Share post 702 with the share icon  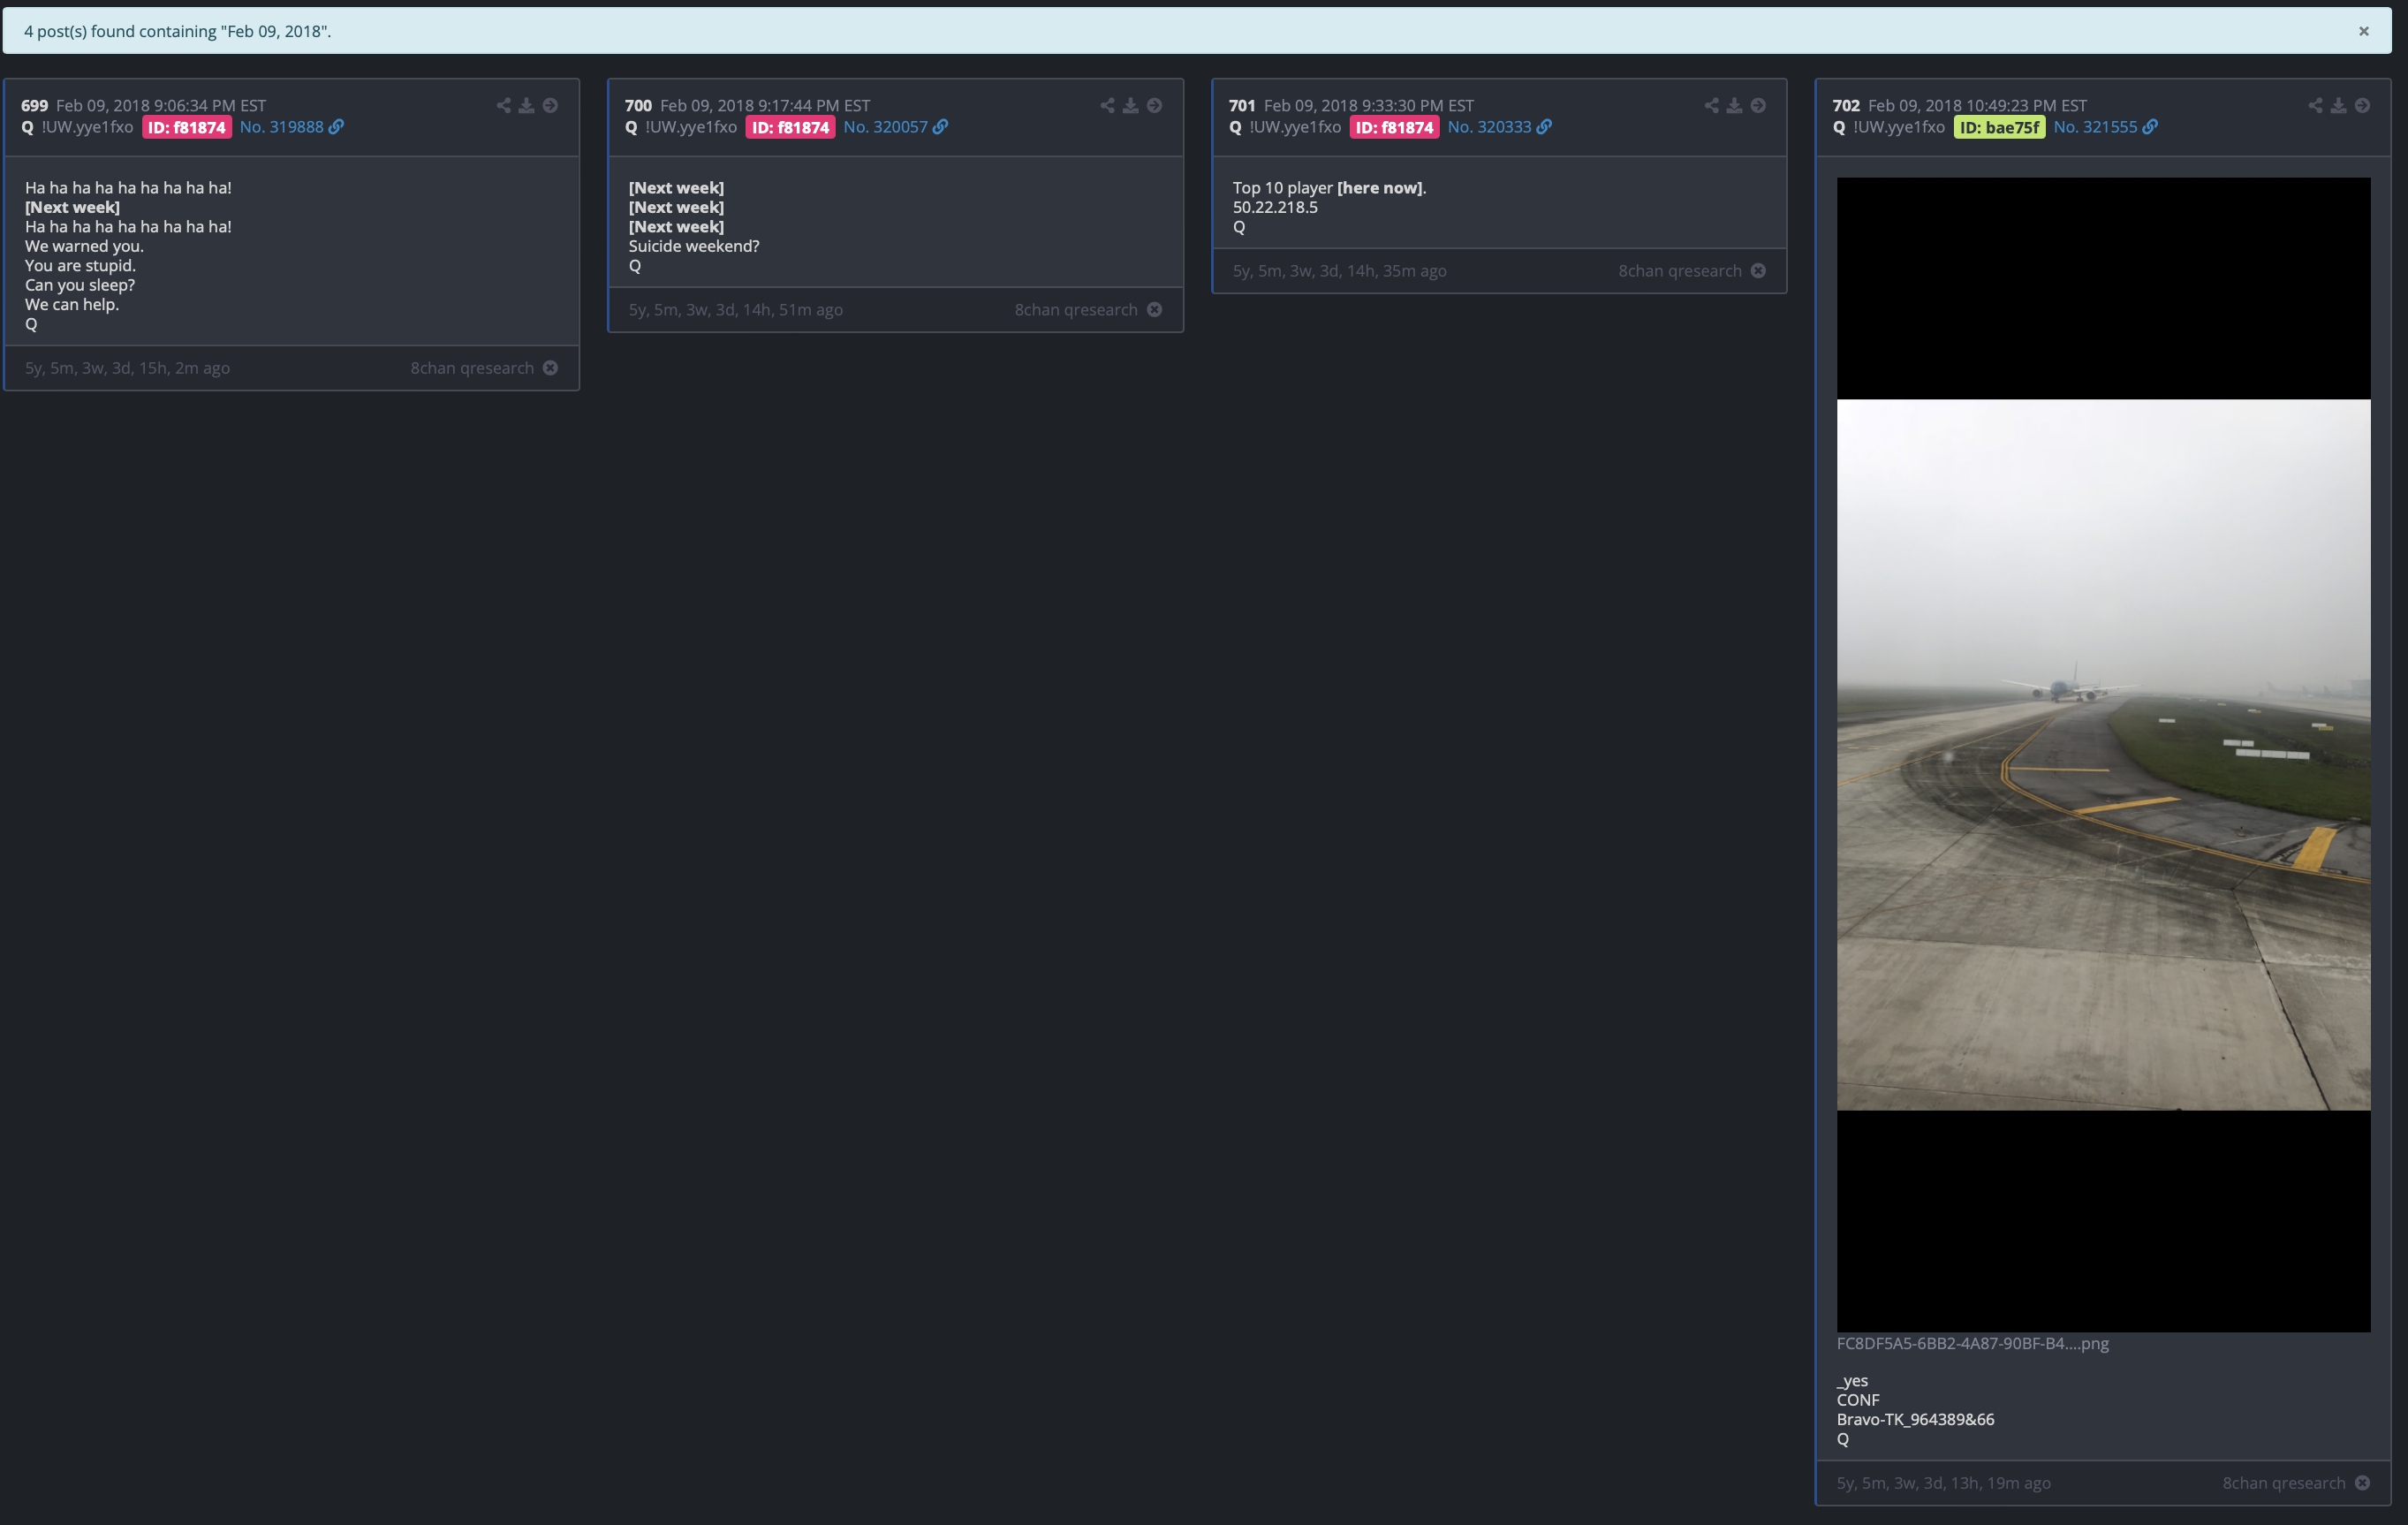[x=2315, y=105]
